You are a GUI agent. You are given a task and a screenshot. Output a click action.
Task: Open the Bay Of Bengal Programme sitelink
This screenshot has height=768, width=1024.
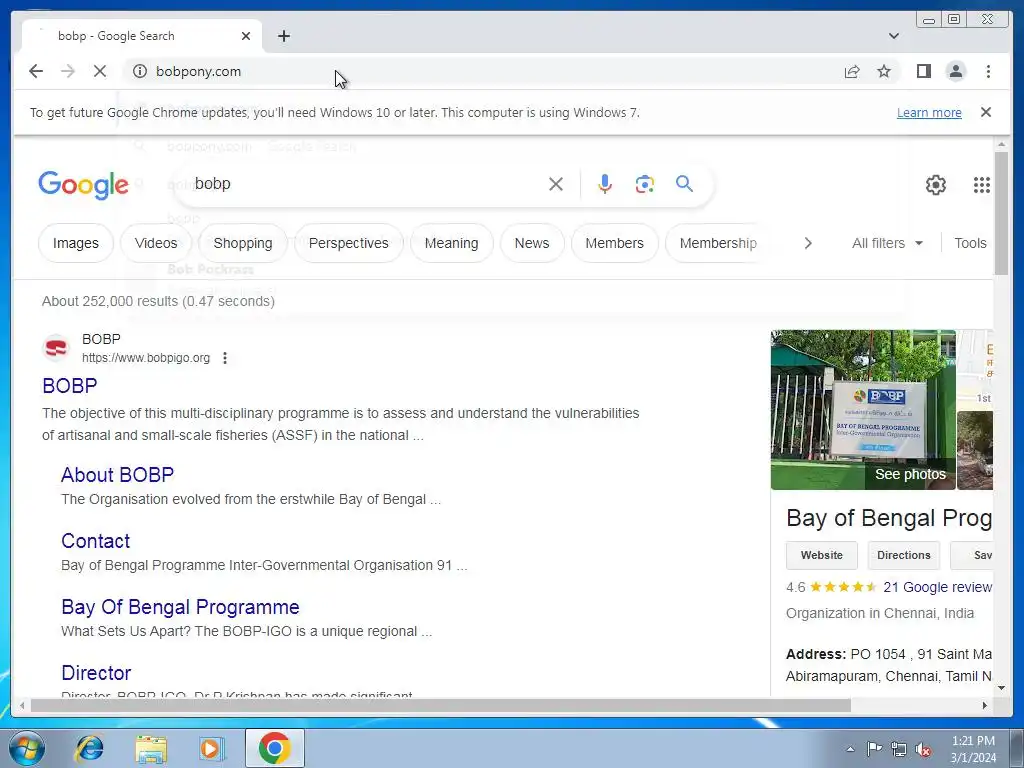180,607
